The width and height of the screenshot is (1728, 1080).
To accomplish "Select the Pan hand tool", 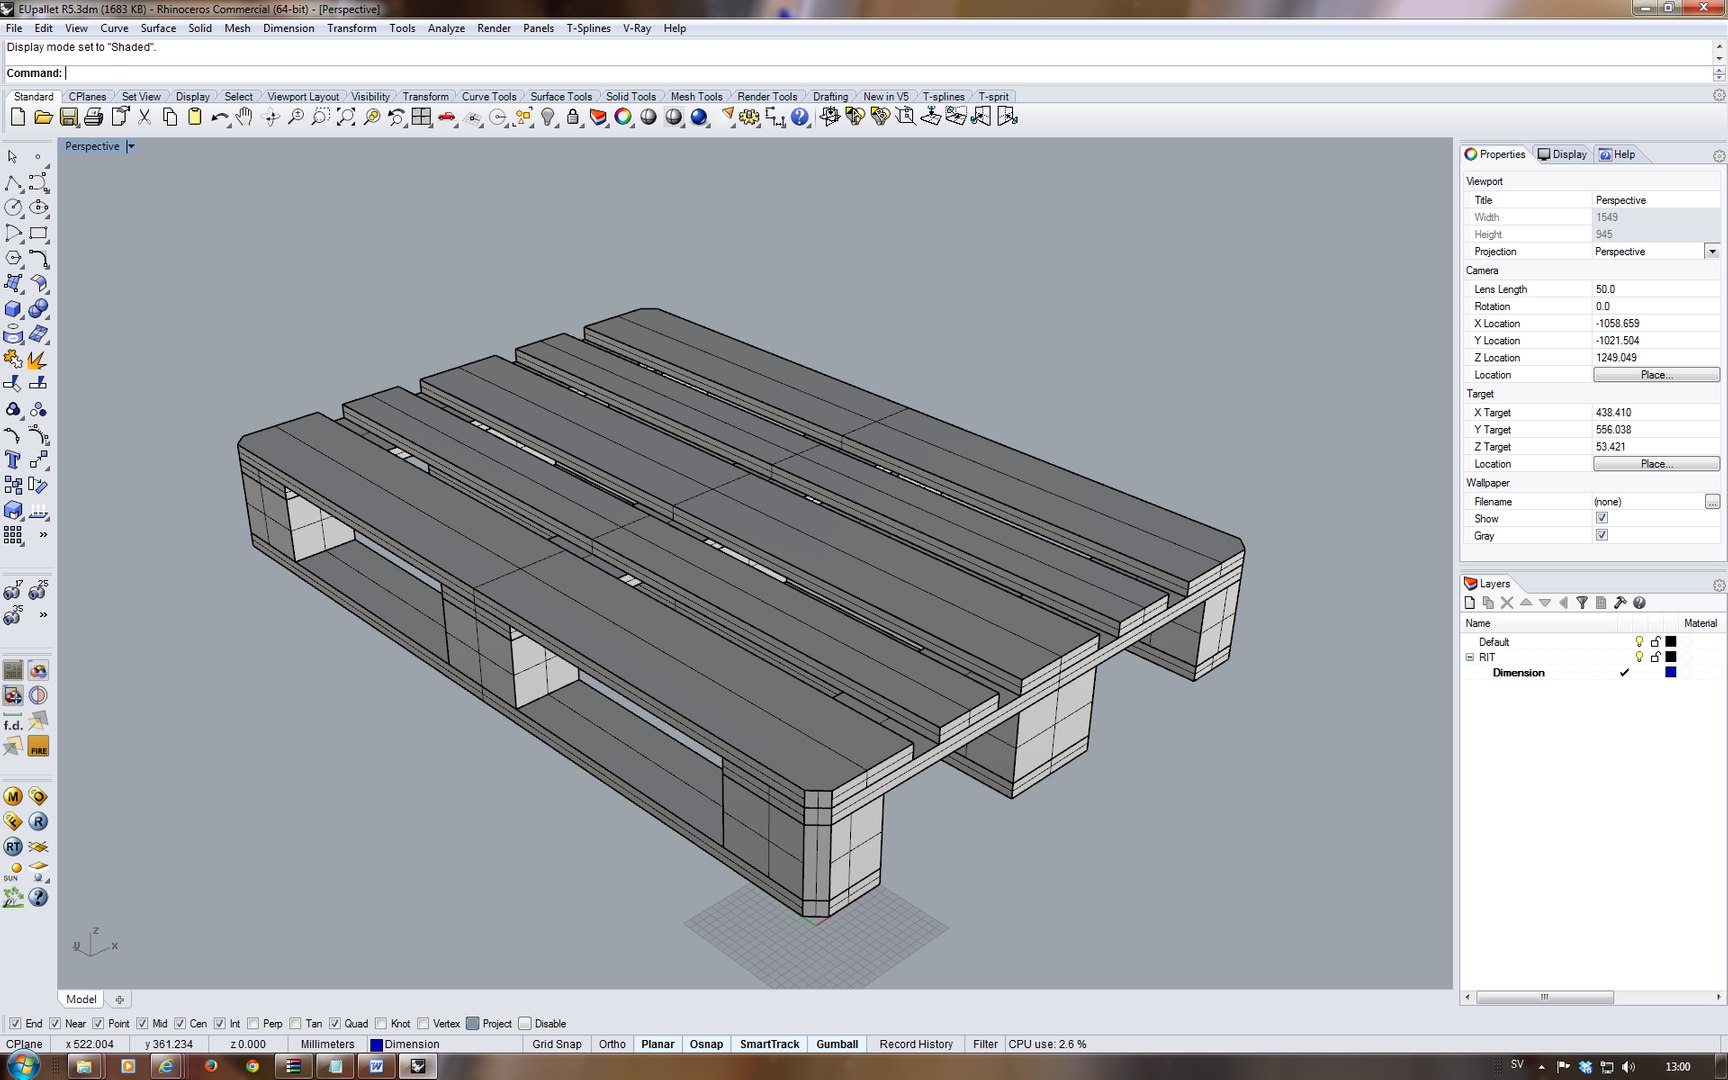I will click(x=244, y=117).
